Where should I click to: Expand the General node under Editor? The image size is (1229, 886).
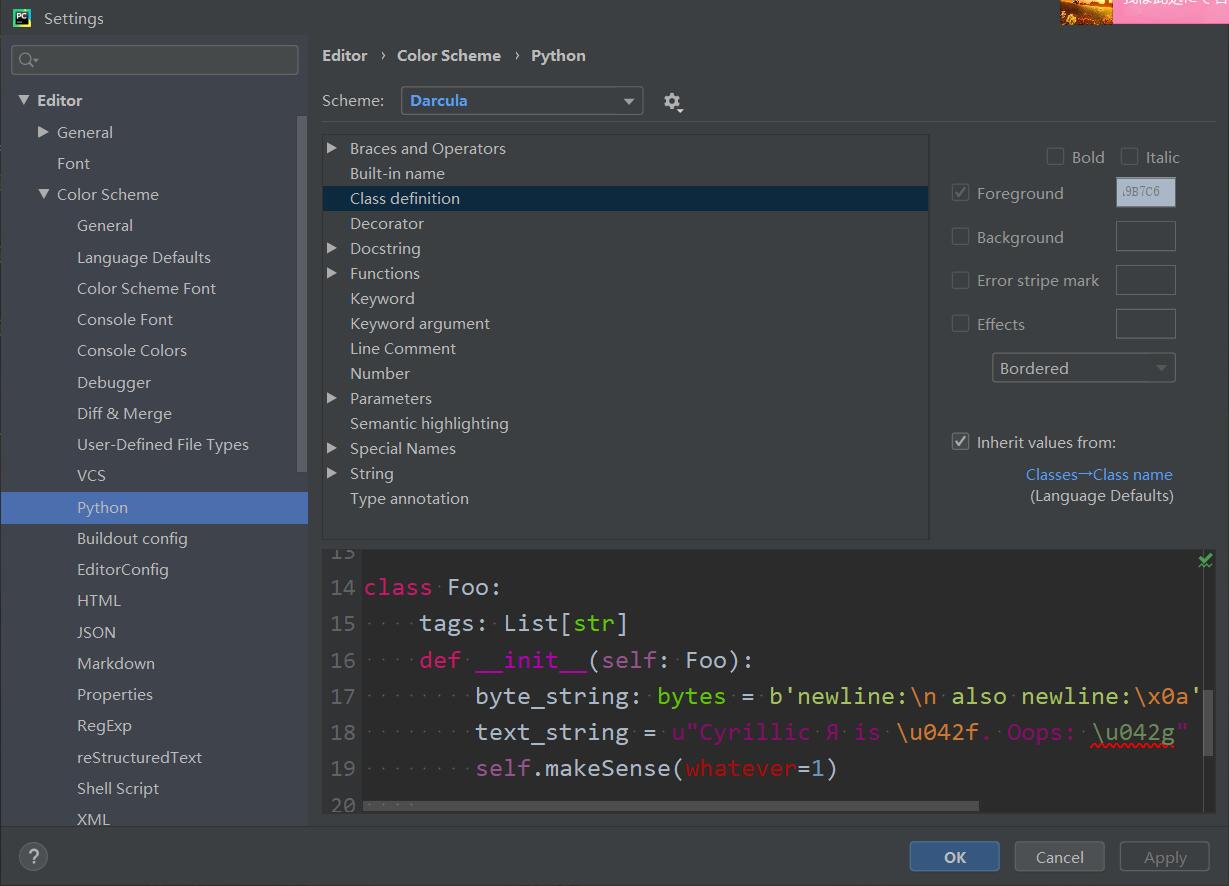pyautogui.click(x=43, y=132)
